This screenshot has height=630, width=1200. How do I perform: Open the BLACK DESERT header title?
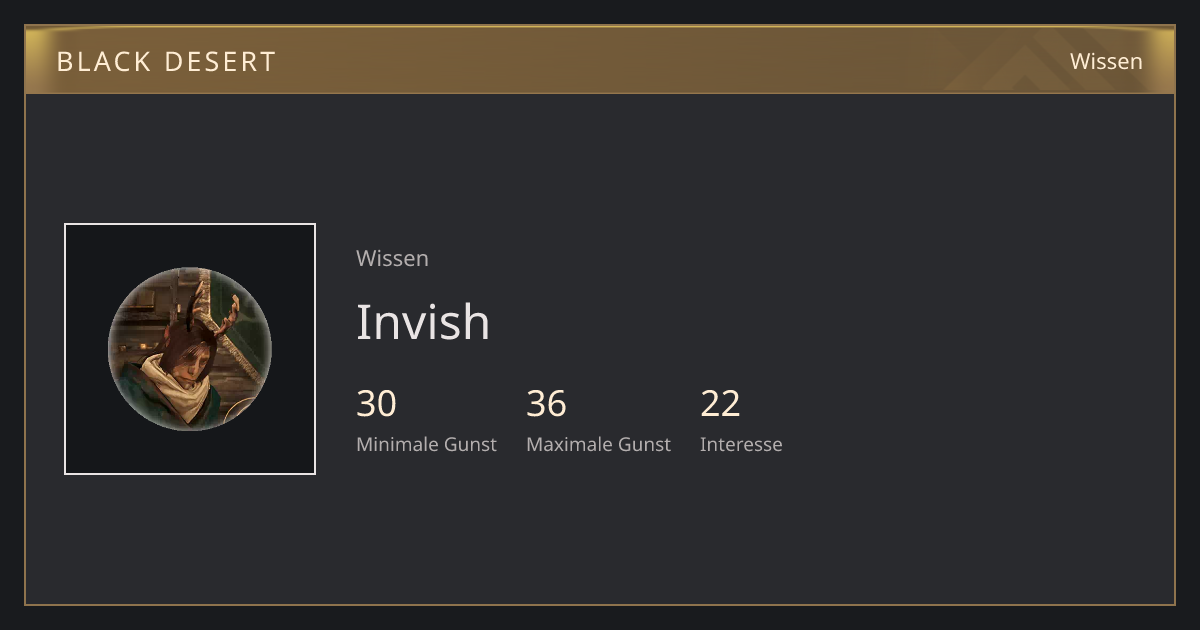point(166,62)
